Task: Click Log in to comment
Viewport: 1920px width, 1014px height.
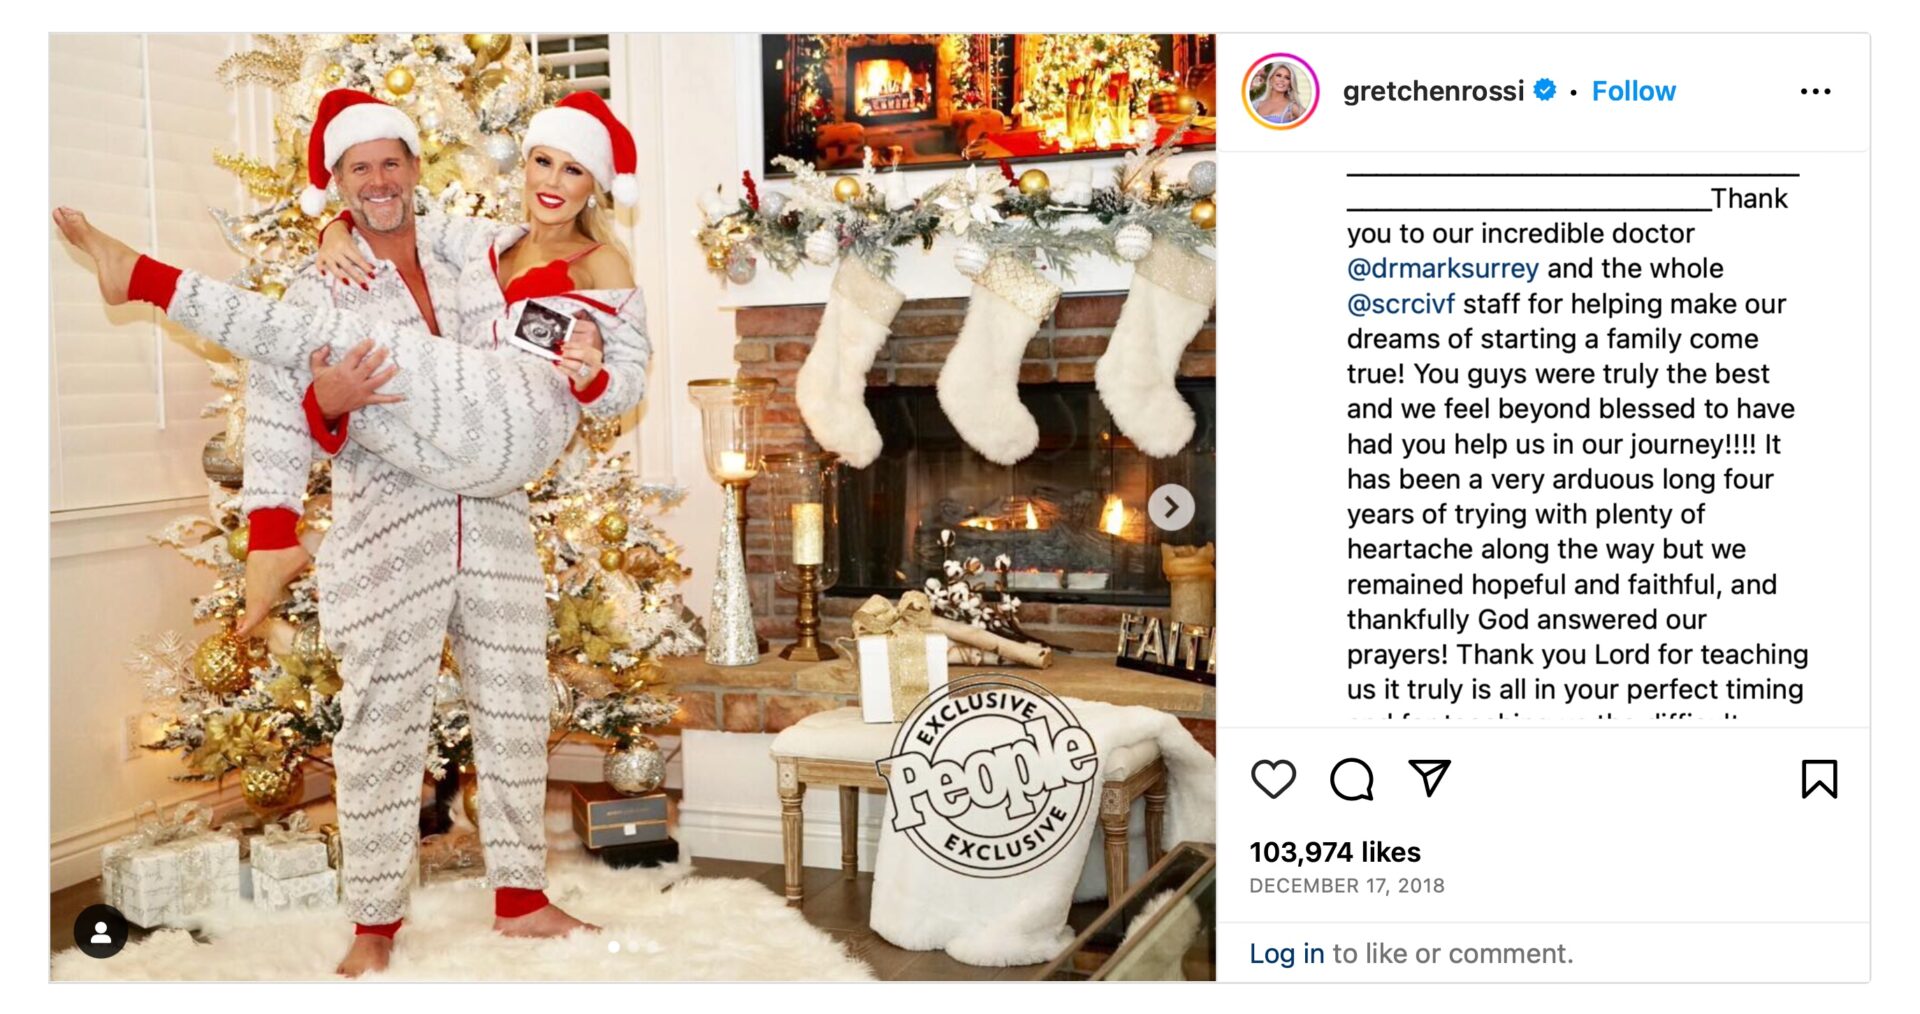Action: coord(1286,953)
